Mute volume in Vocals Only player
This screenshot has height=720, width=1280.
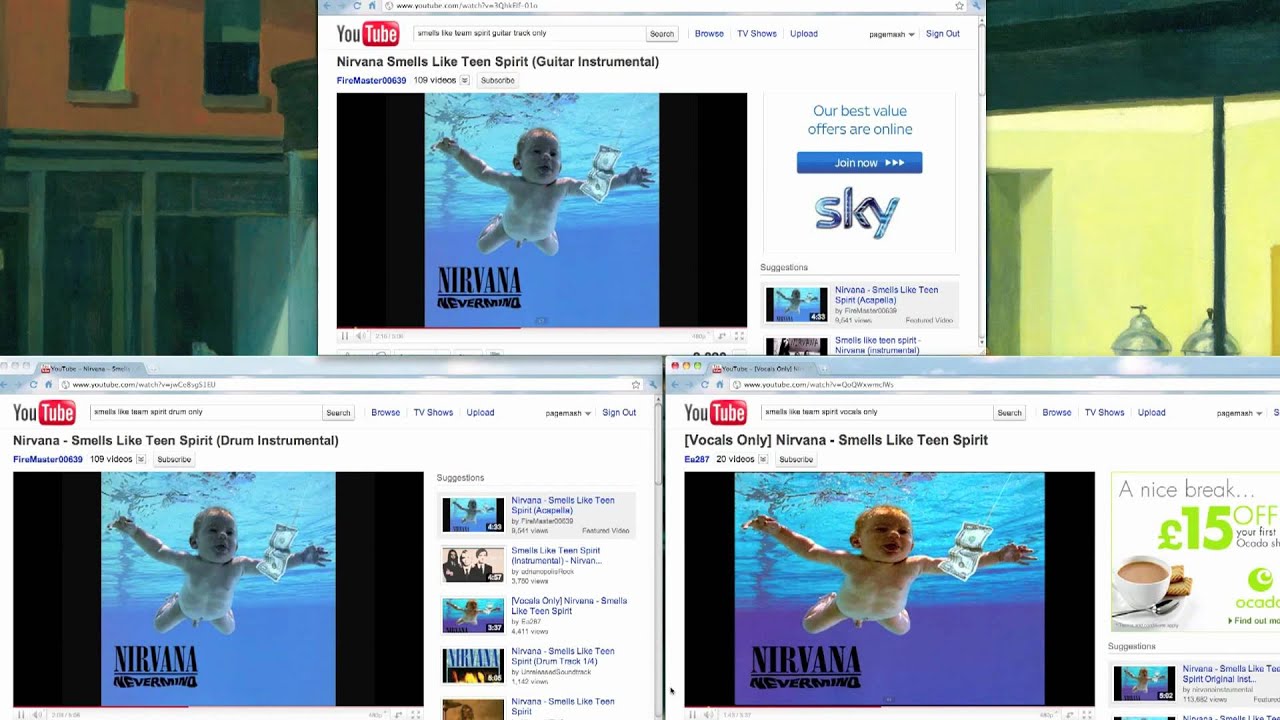[708, 715]
